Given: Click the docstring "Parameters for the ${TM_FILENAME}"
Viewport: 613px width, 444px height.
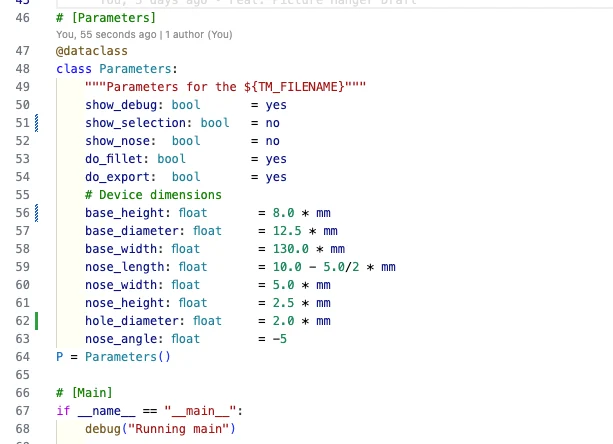Looking at the screenshot, I should 226,86.
